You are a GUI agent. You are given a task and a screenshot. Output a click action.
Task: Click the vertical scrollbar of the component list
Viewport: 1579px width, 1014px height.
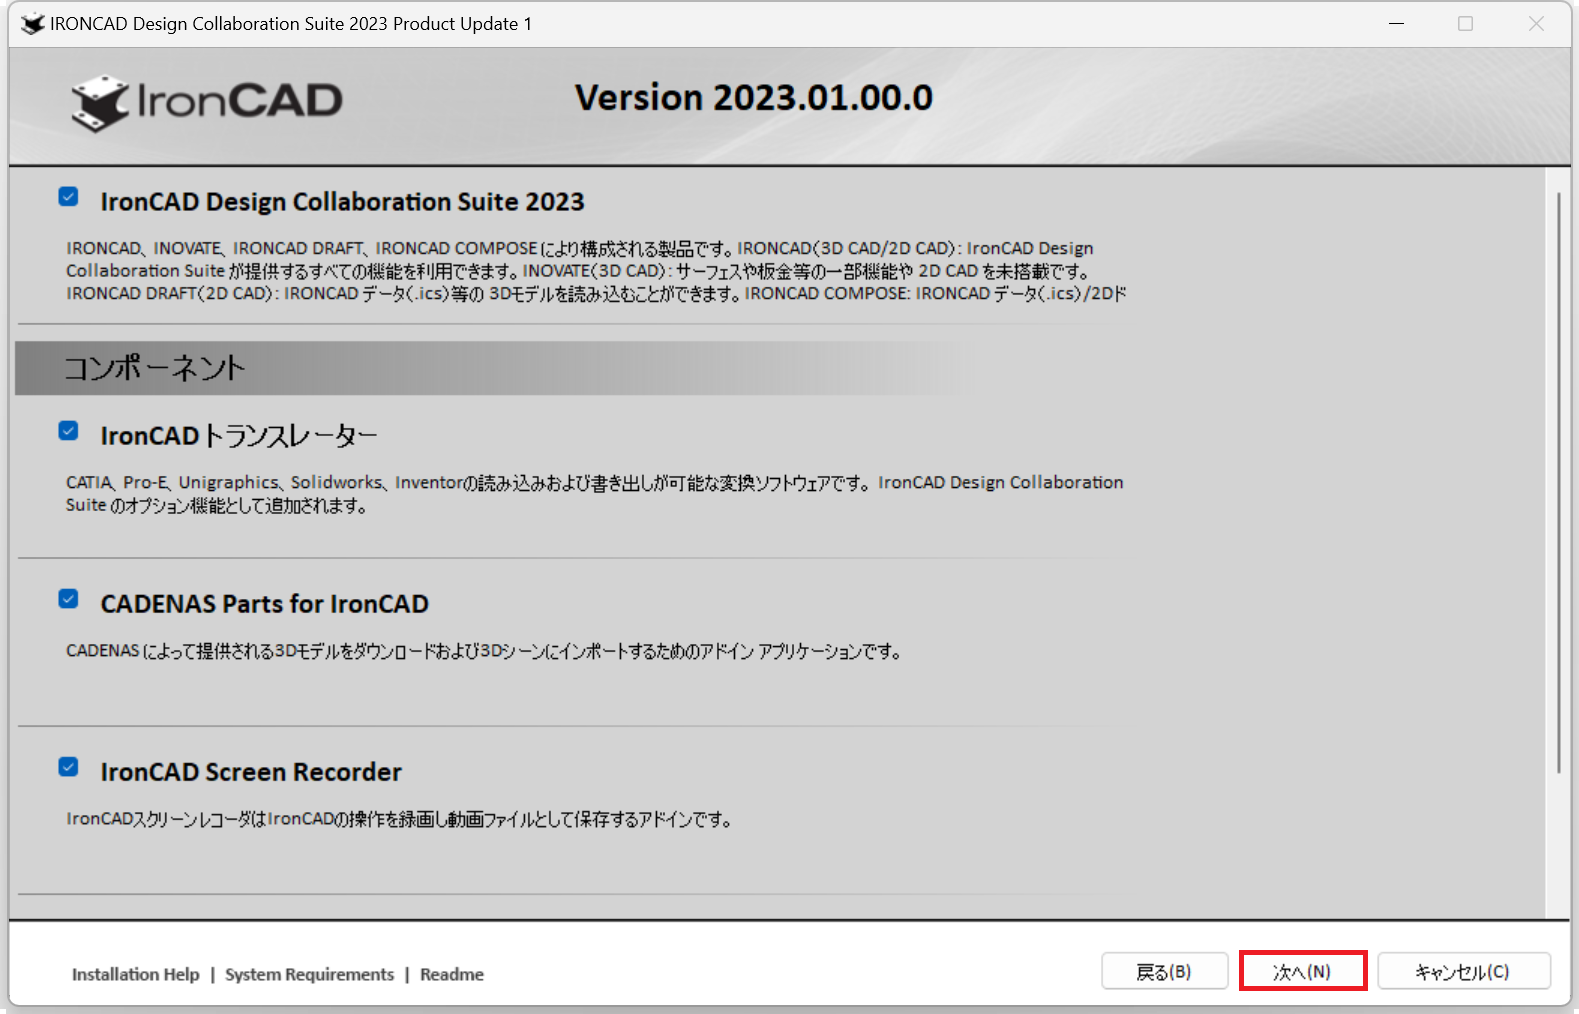[1557, 480]
